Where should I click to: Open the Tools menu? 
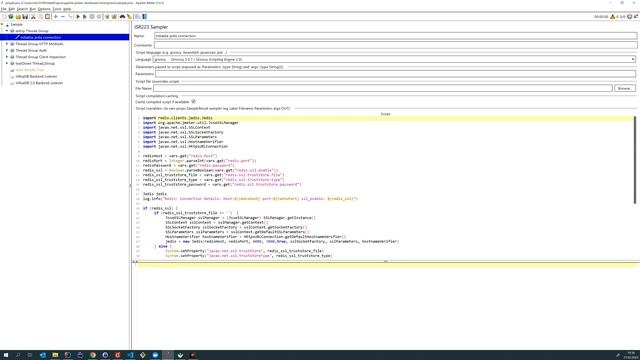tap(57, 9)
